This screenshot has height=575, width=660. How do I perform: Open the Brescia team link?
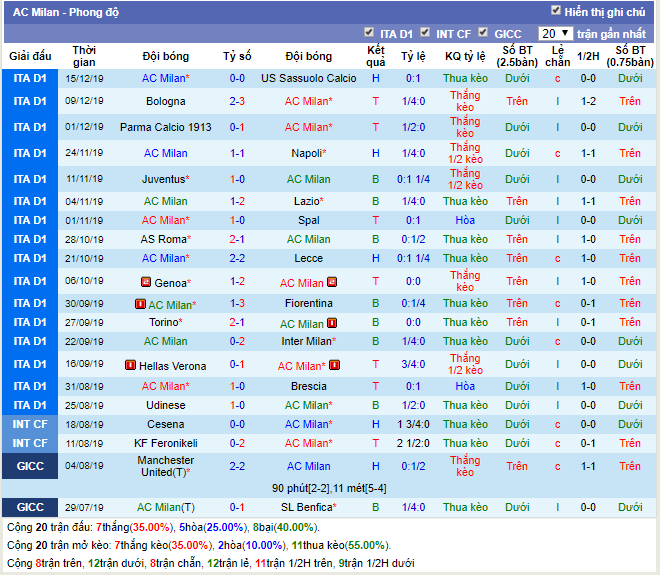point(309,386)
